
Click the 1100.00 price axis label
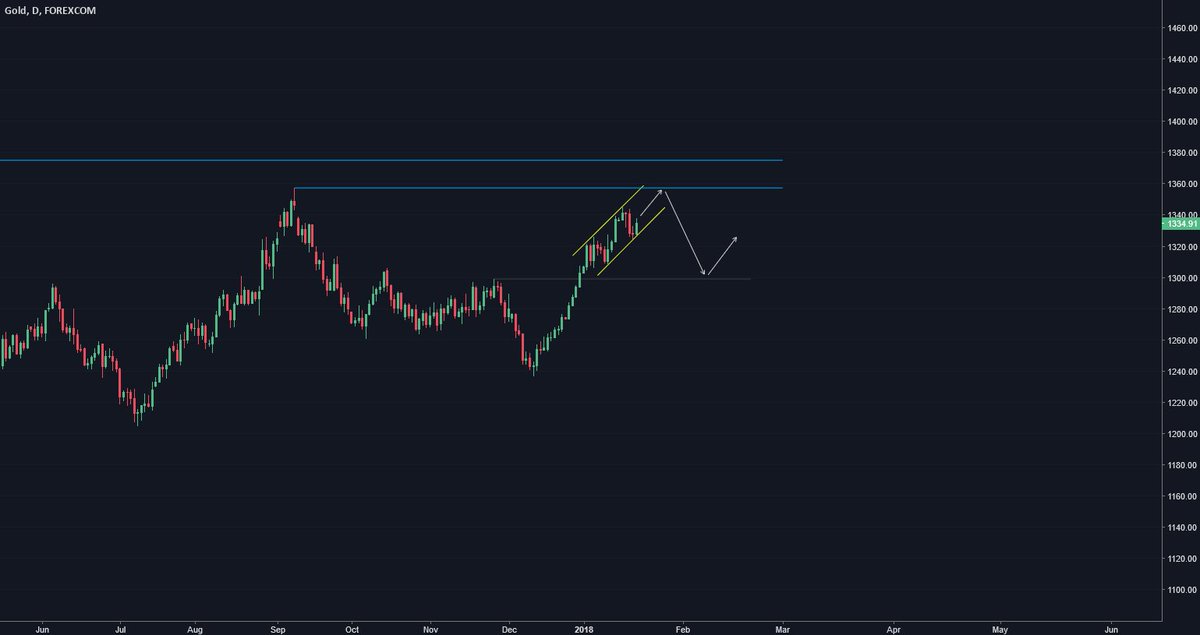[1181, 590]
